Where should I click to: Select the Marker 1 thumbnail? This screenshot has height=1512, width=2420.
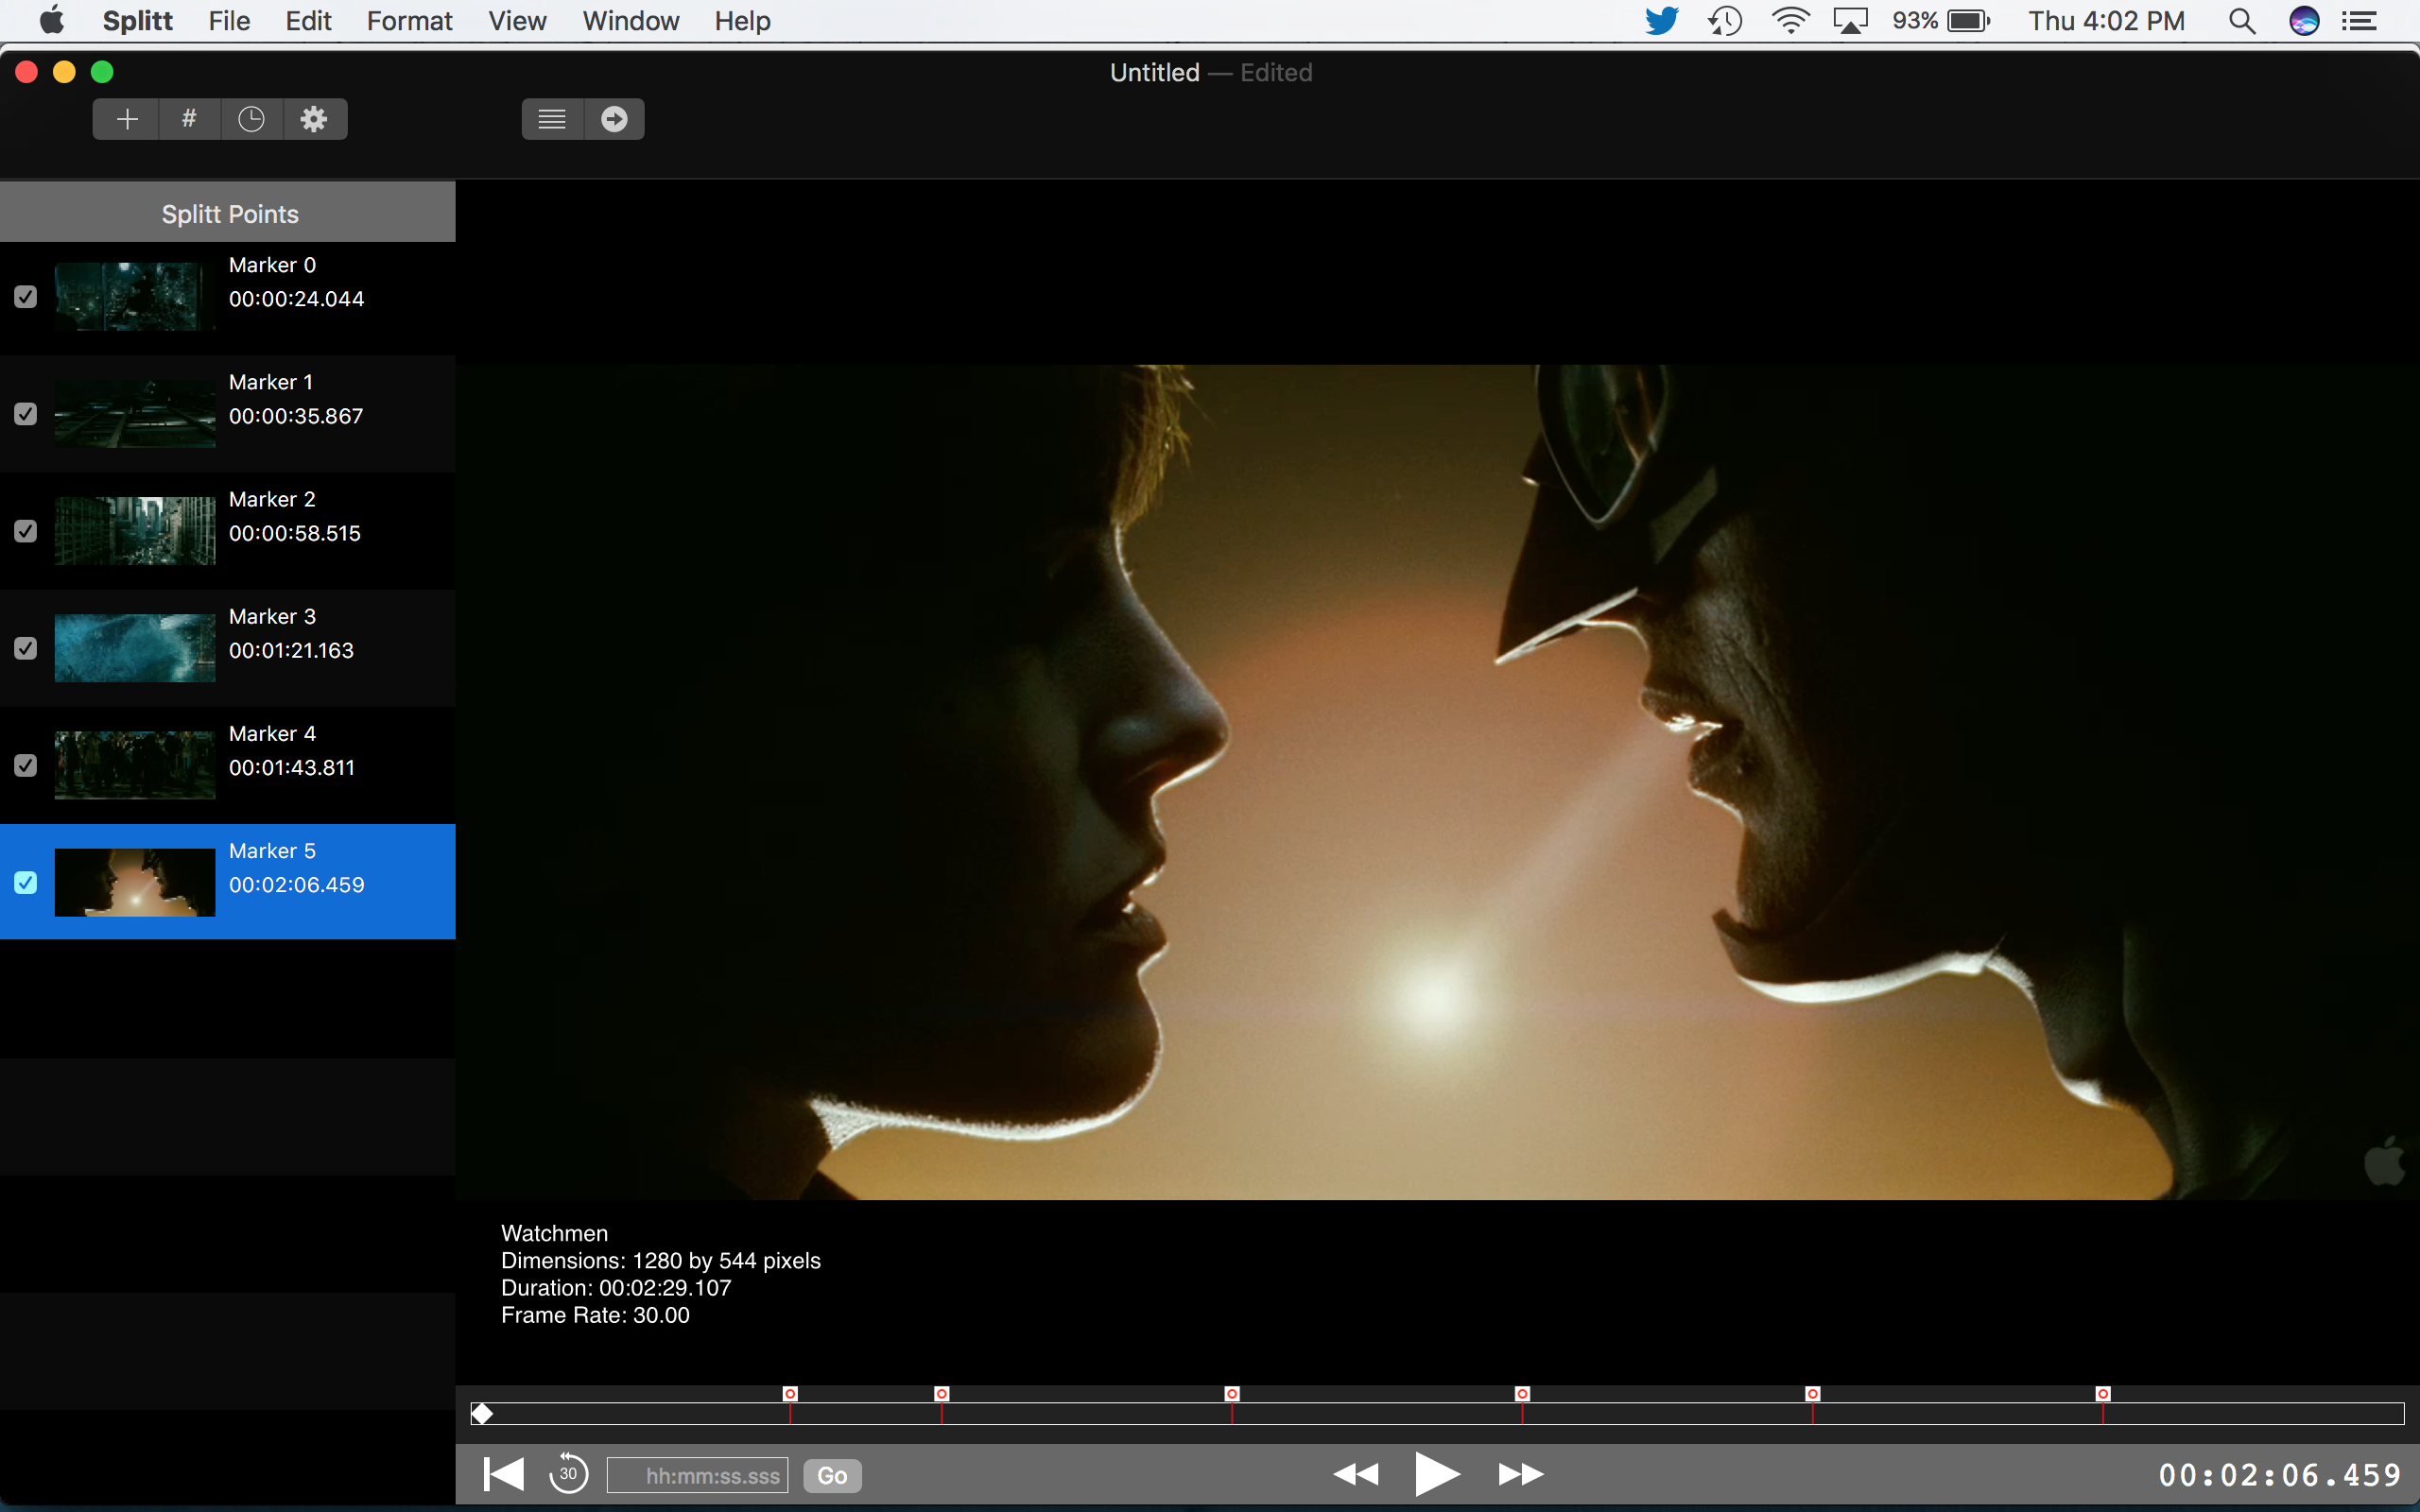point(135,414)
